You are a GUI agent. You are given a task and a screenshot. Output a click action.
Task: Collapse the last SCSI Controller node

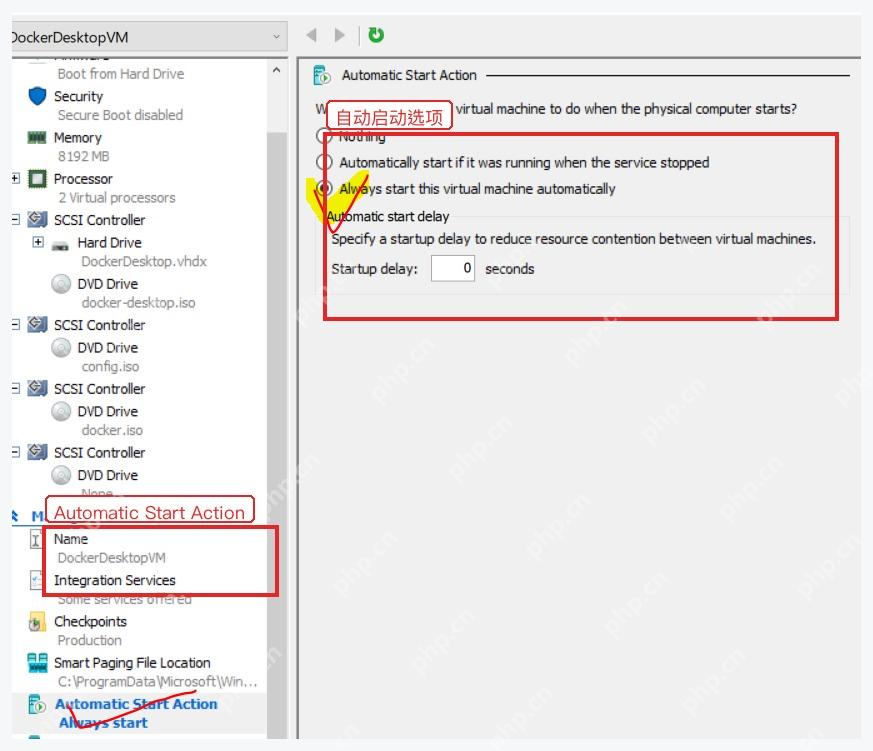[x=15, y=452]
